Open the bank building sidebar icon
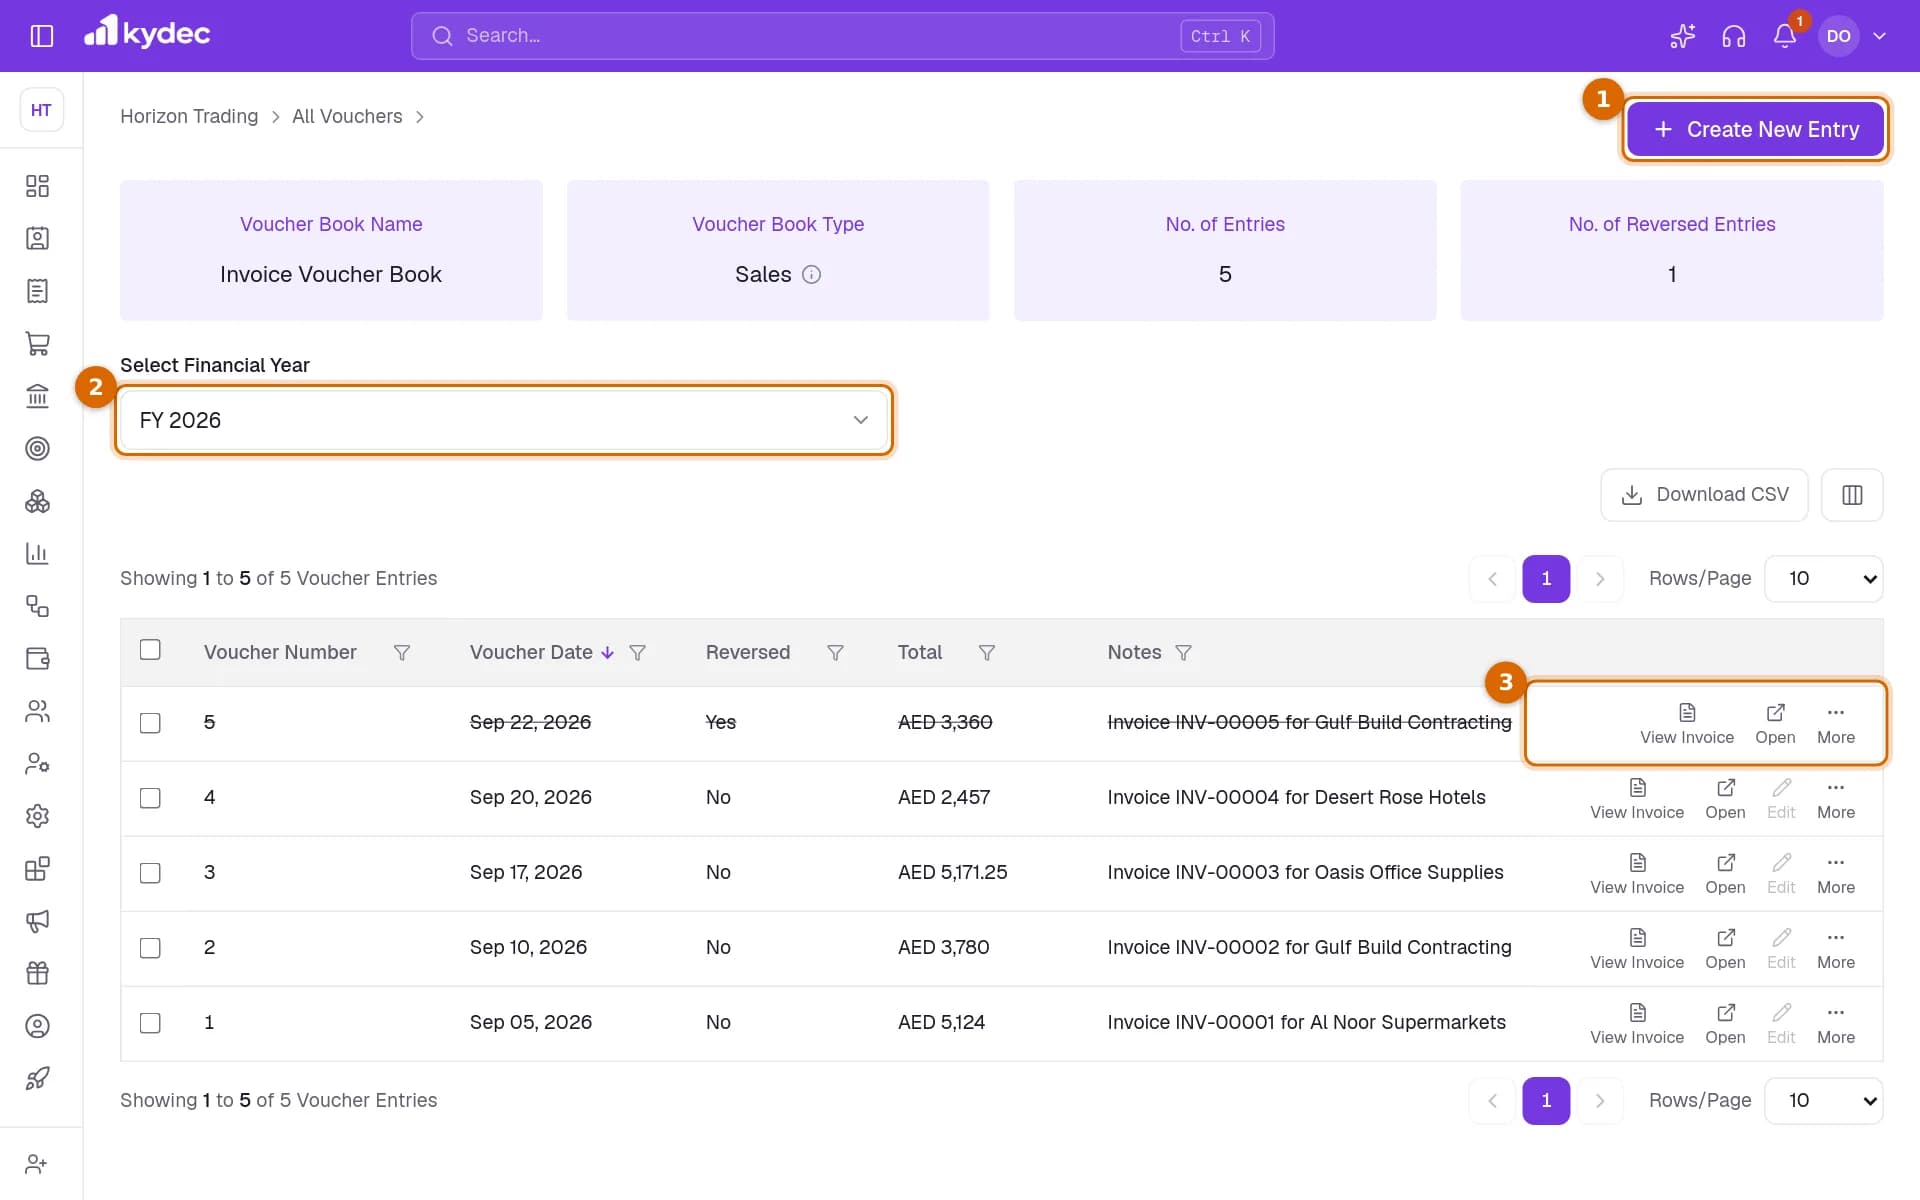 point(37,396)
